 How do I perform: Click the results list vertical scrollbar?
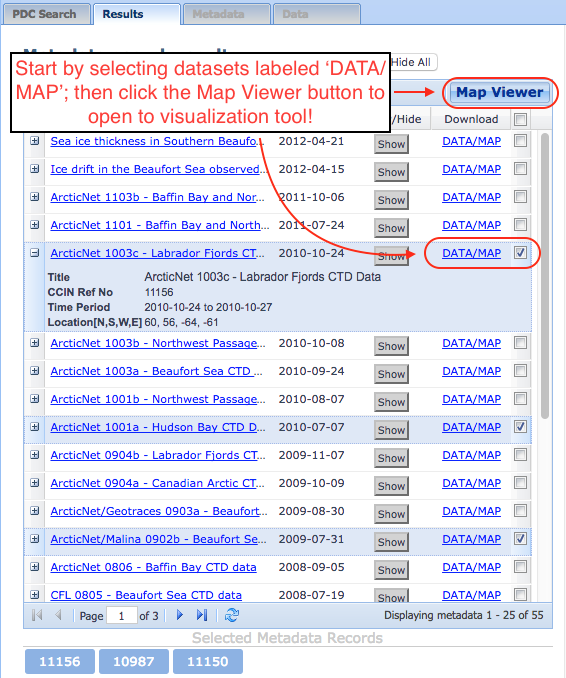tap(545, 275)
